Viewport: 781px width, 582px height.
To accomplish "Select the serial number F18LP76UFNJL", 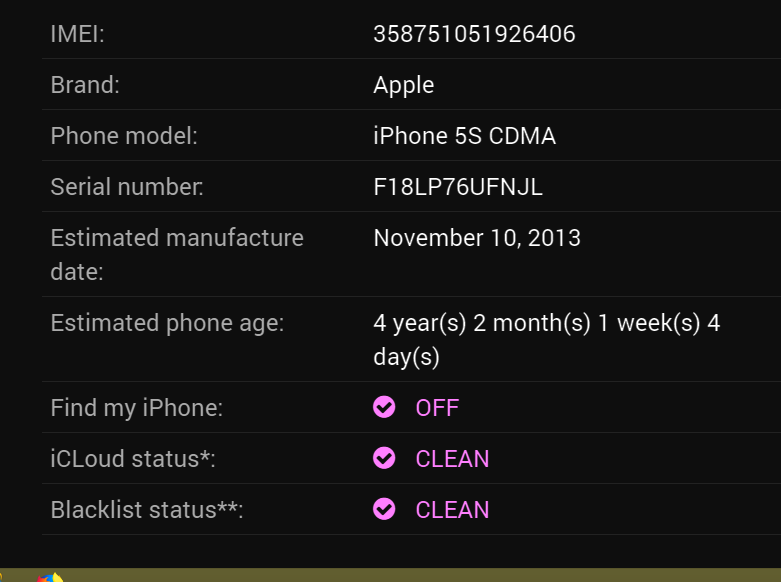I will [458, 187].
